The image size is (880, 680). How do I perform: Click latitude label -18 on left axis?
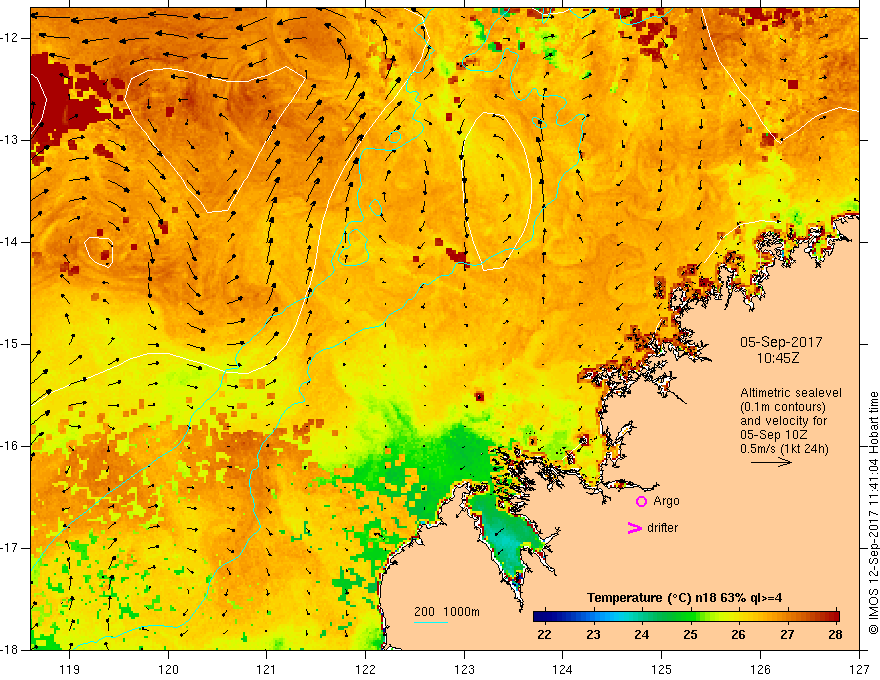pyautogui.click(x=12, y=650)
